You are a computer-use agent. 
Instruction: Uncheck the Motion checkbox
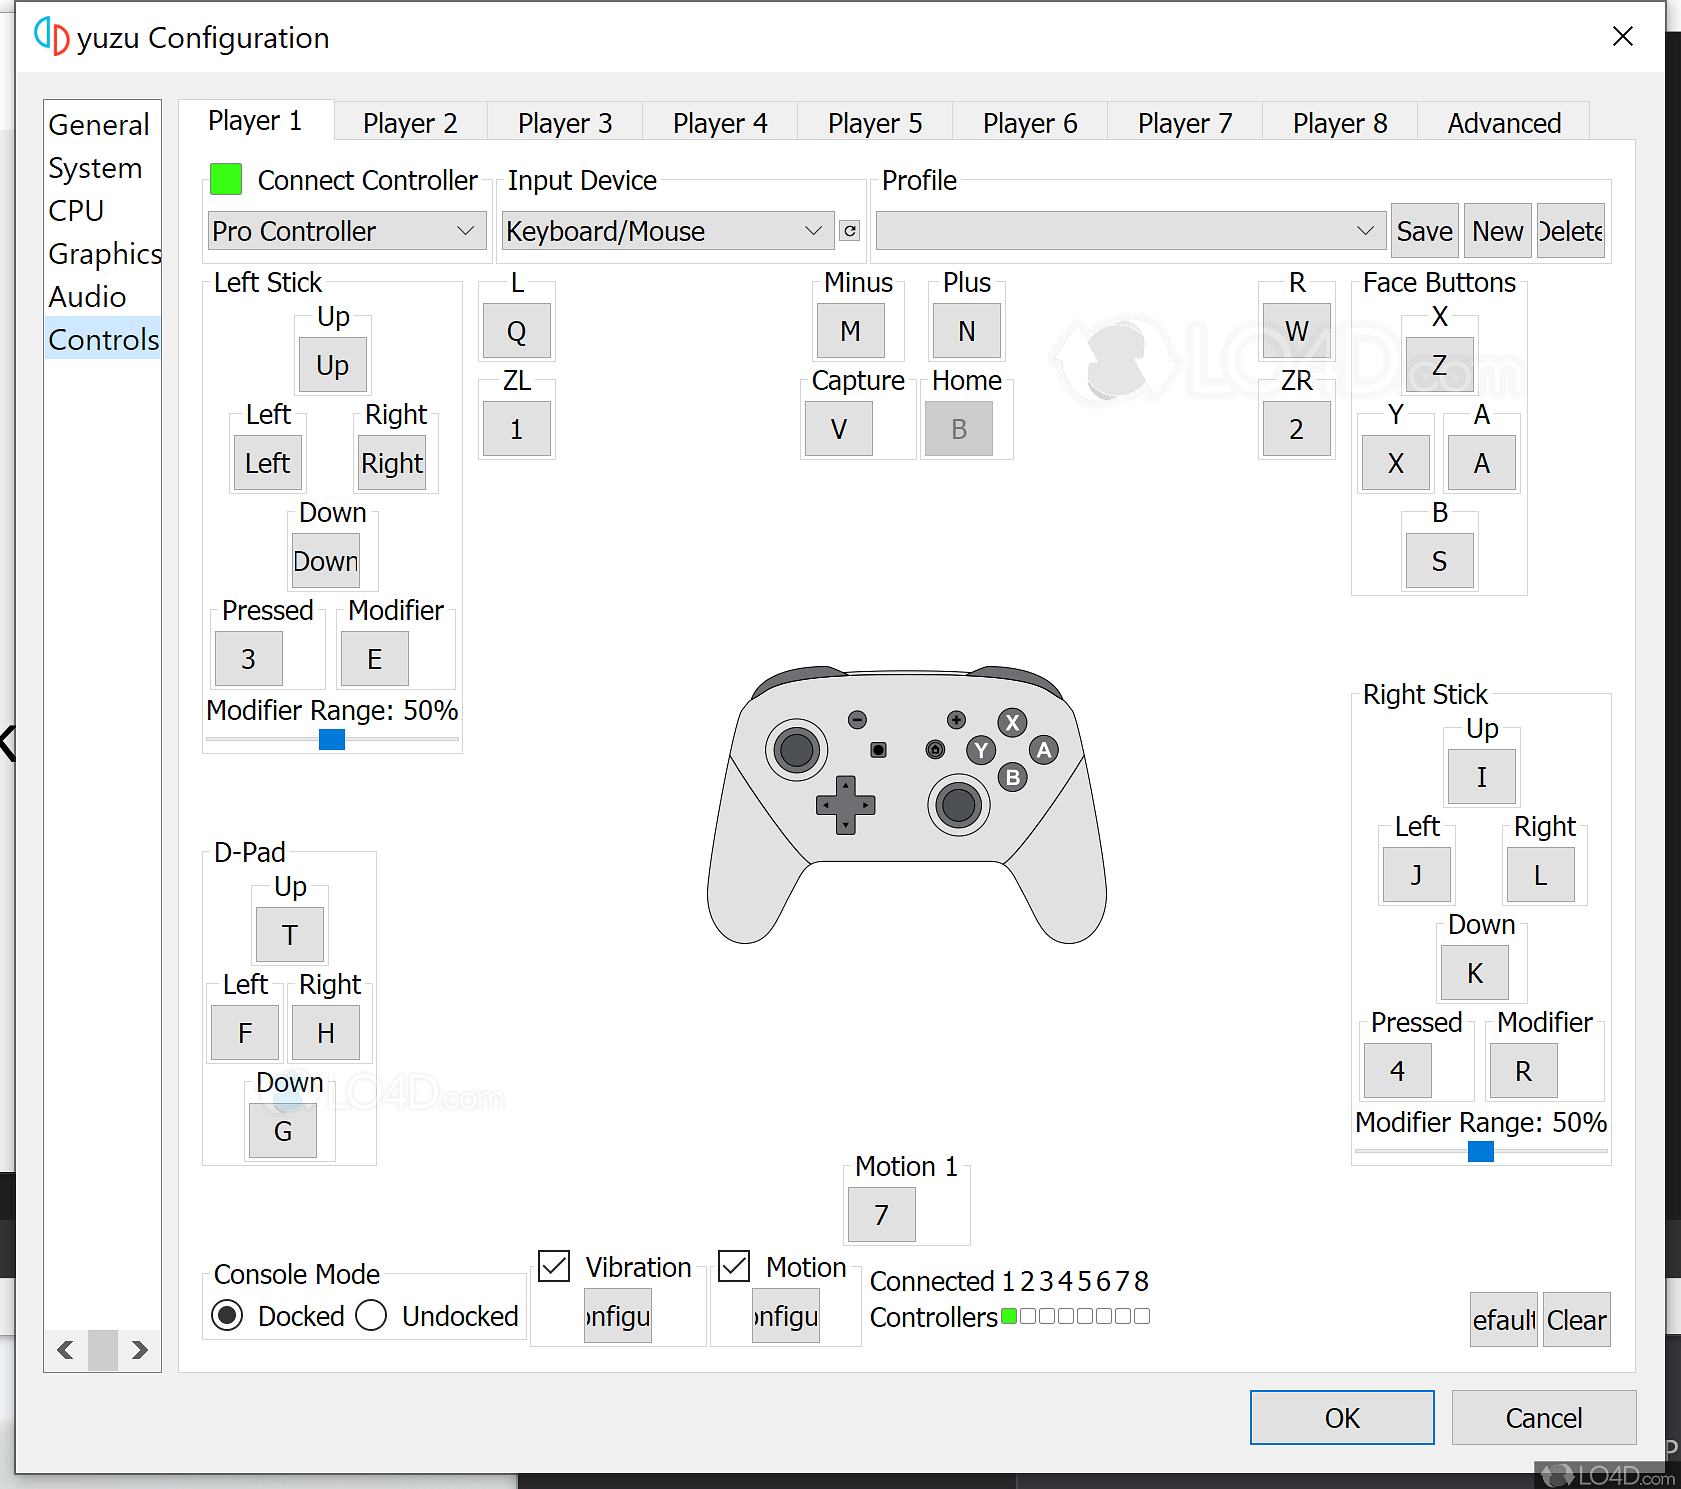[x=734, y=1266]
